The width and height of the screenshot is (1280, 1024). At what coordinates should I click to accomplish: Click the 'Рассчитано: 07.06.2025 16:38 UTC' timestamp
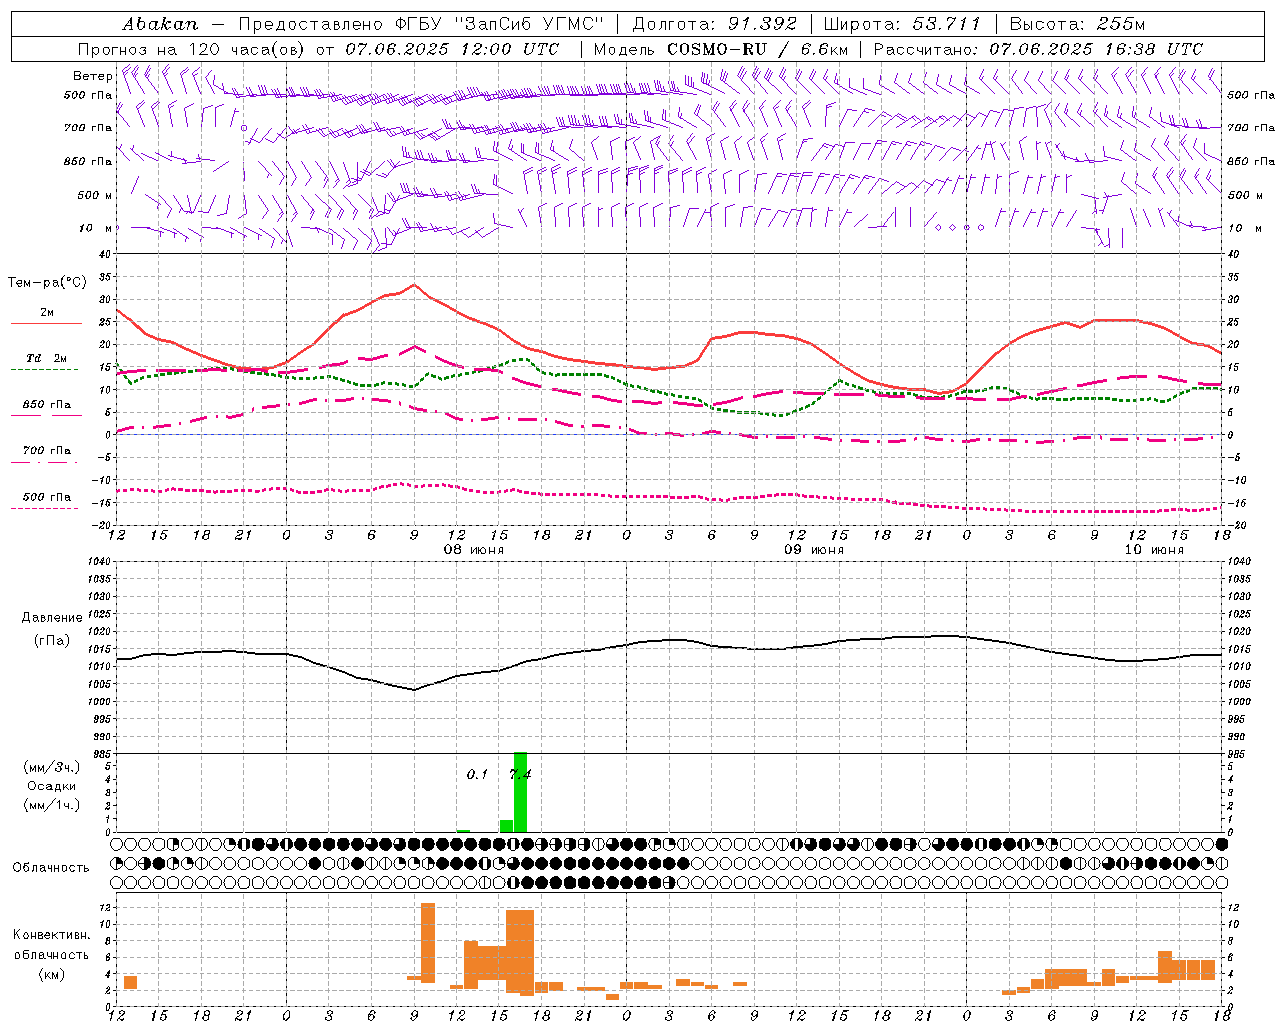[1038, 49]
